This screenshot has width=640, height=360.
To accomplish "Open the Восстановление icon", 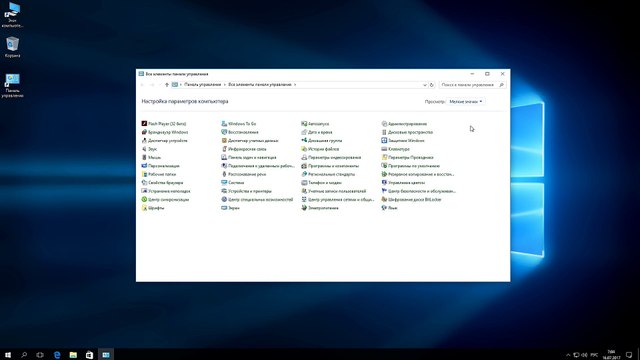I will 224,132.
